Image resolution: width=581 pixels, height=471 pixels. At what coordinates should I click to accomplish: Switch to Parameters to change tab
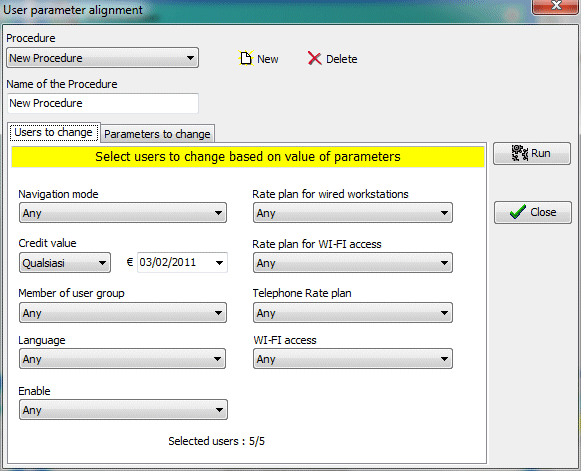157,134
